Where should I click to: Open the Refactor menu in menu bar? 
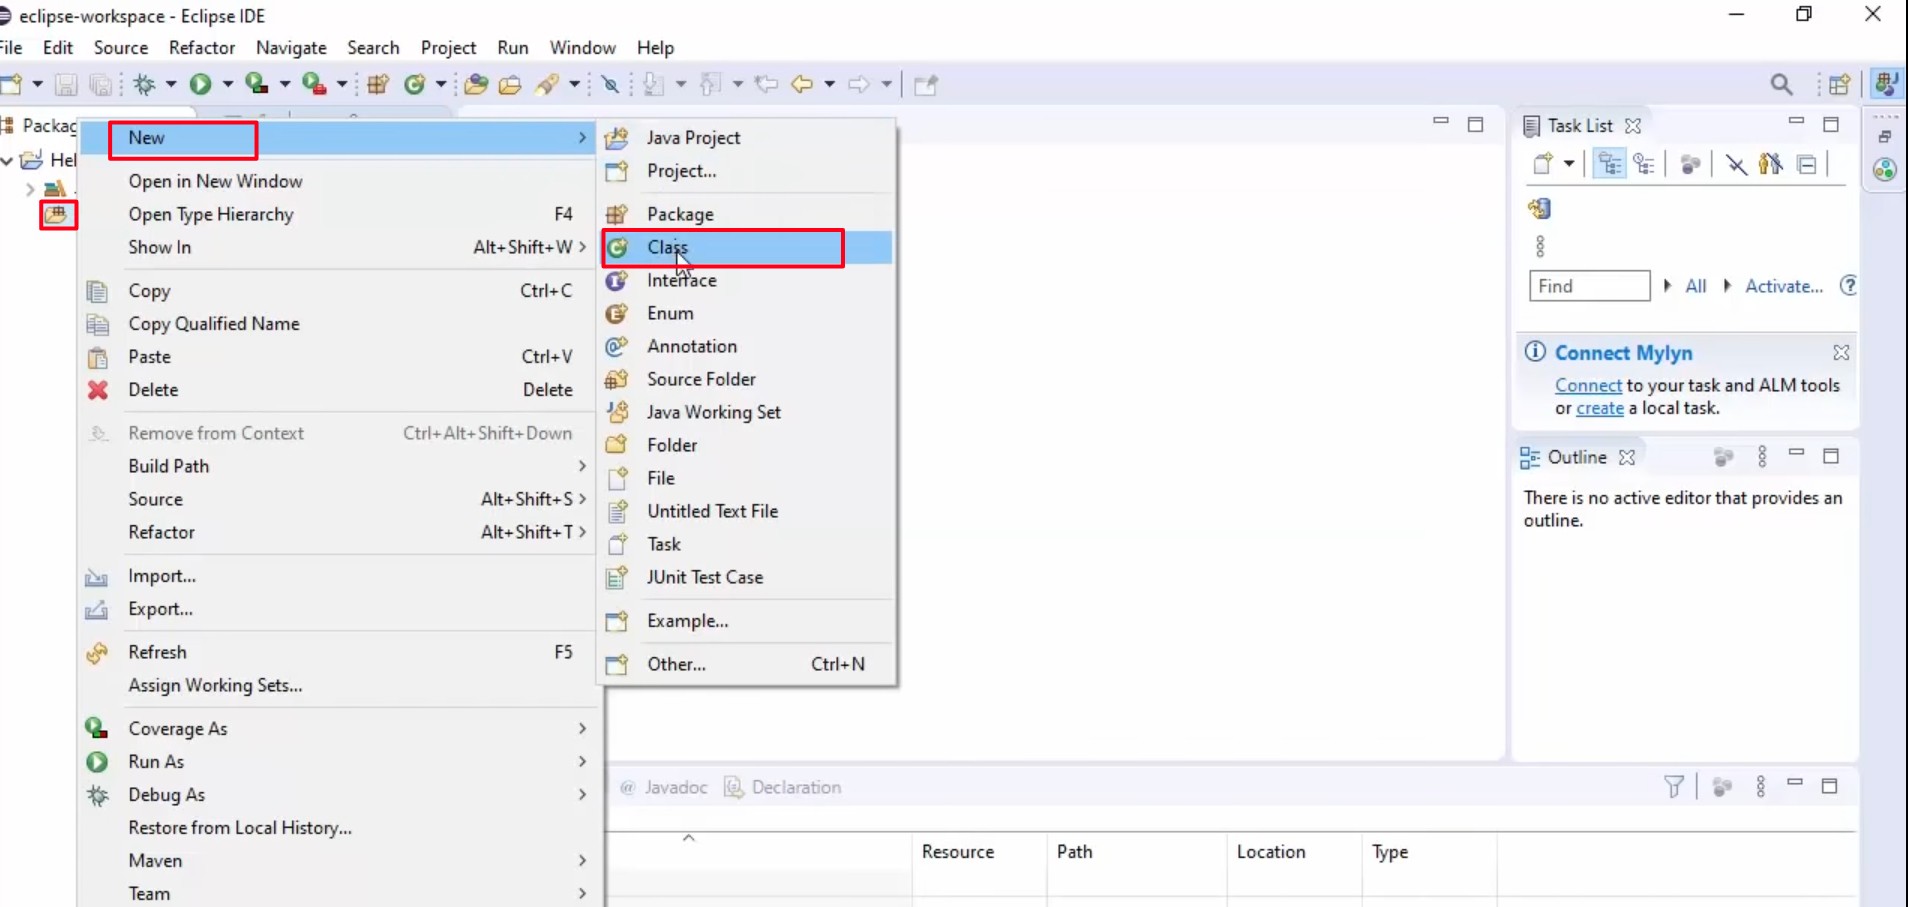tap(202, 48)
